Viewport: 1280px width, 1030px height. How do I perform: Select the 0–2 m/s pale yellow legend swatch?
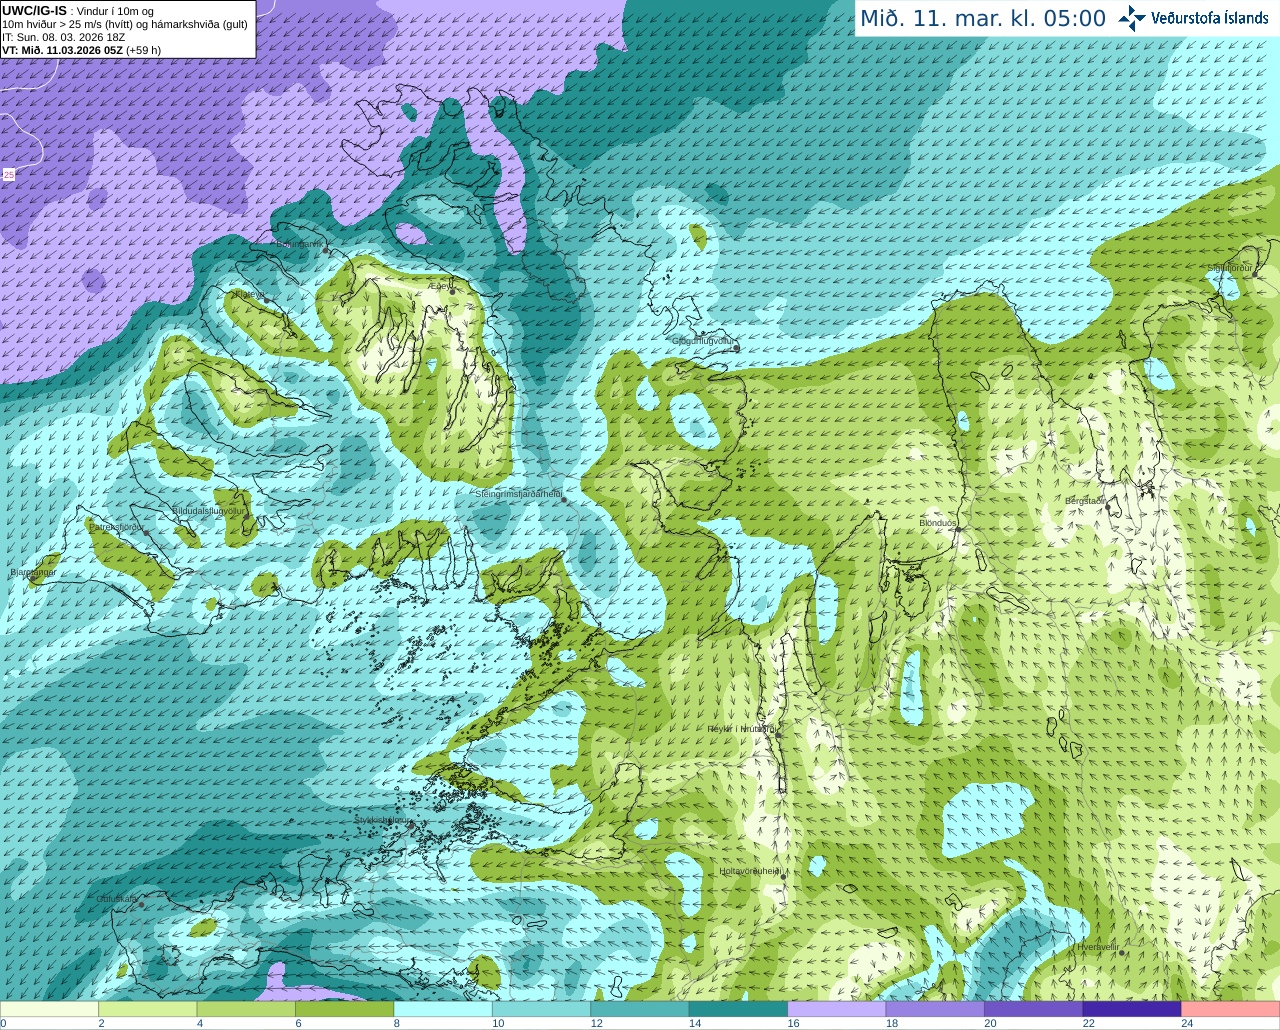click(x=49, y=1009)
